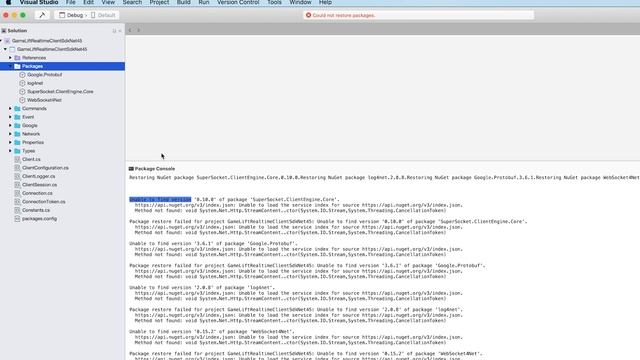The height and width of the screenshot is (360, 640).
Task: Click the red error icon in status bar
Action: tap(309, 15)
